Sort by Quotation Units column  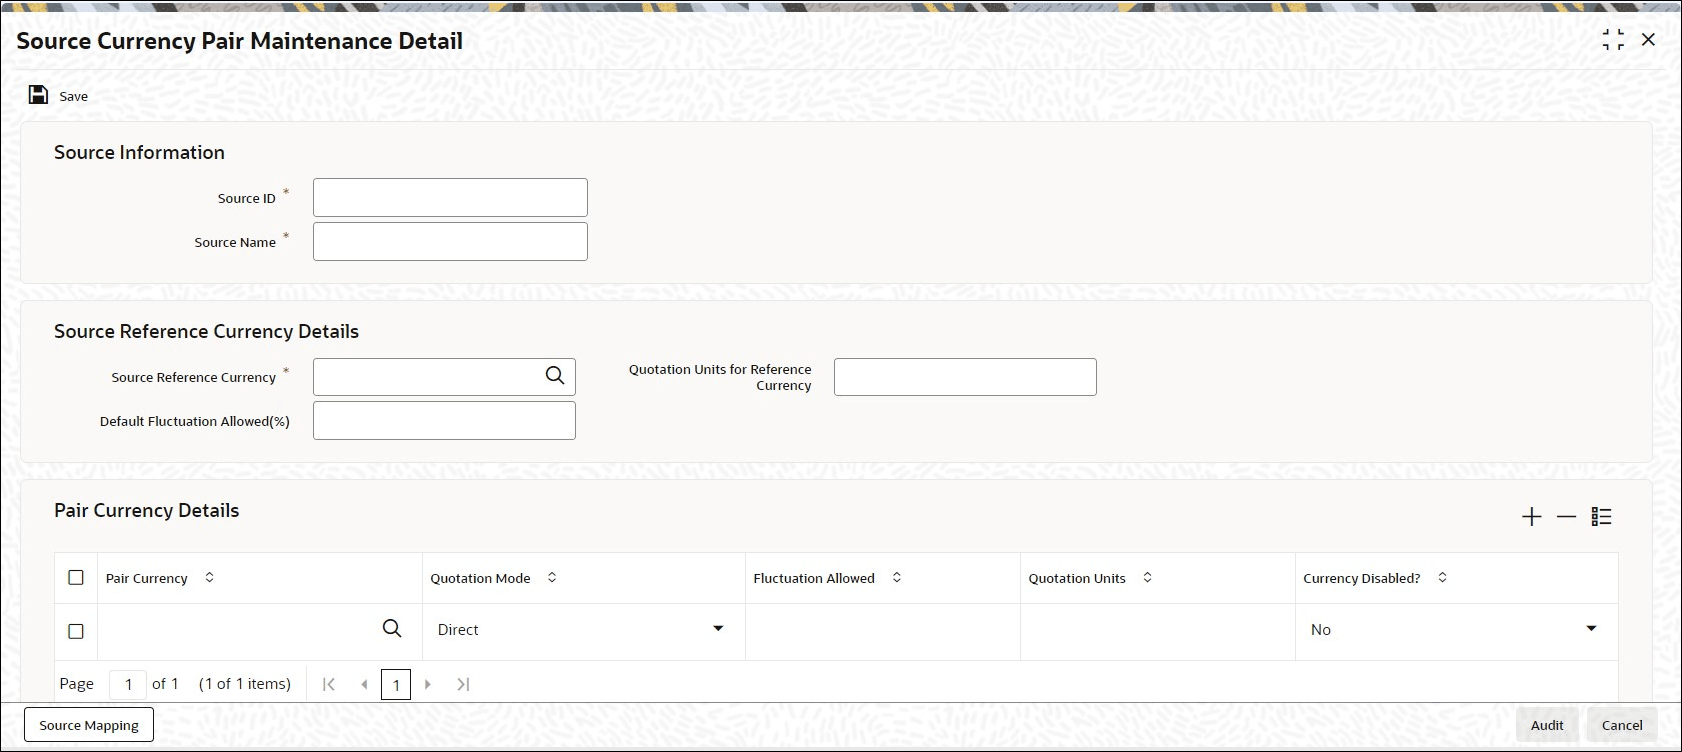(1148, 578)
